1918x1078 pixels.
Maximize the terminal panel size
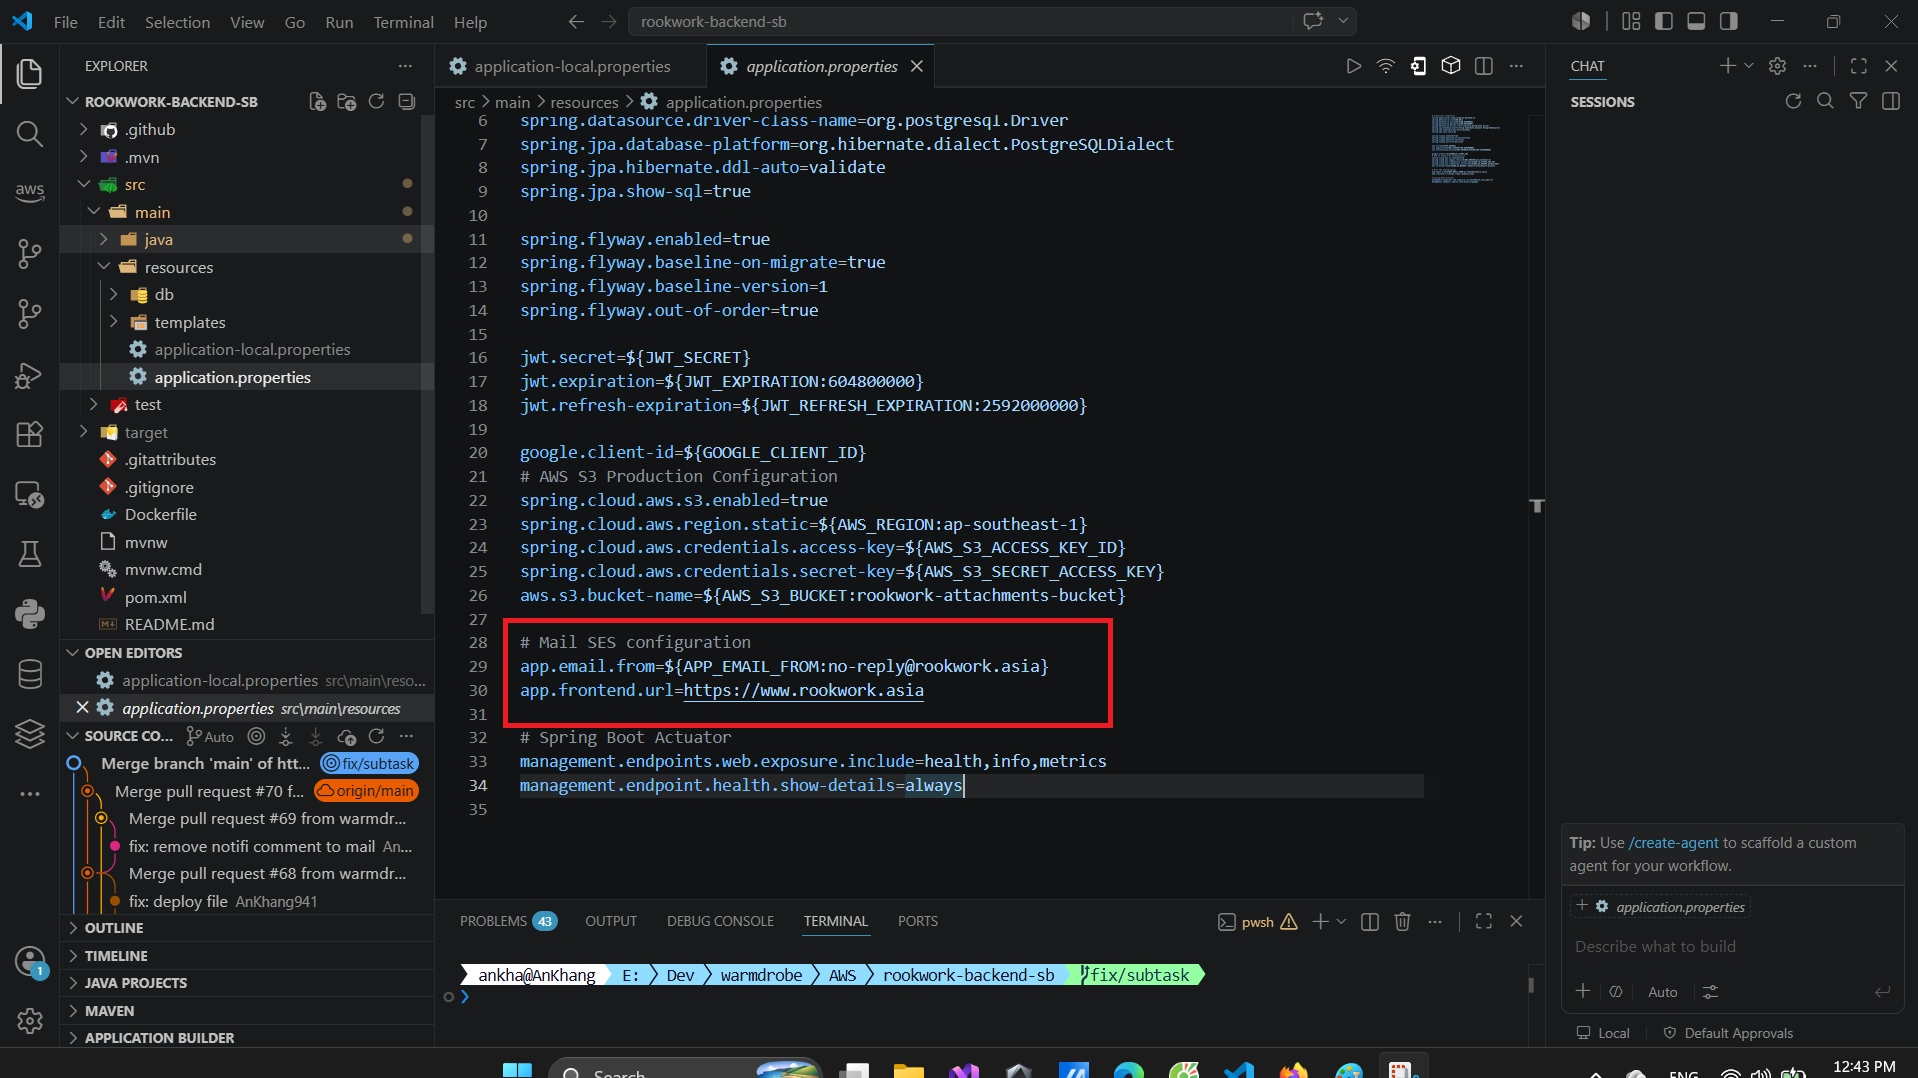pos(1484,921)
